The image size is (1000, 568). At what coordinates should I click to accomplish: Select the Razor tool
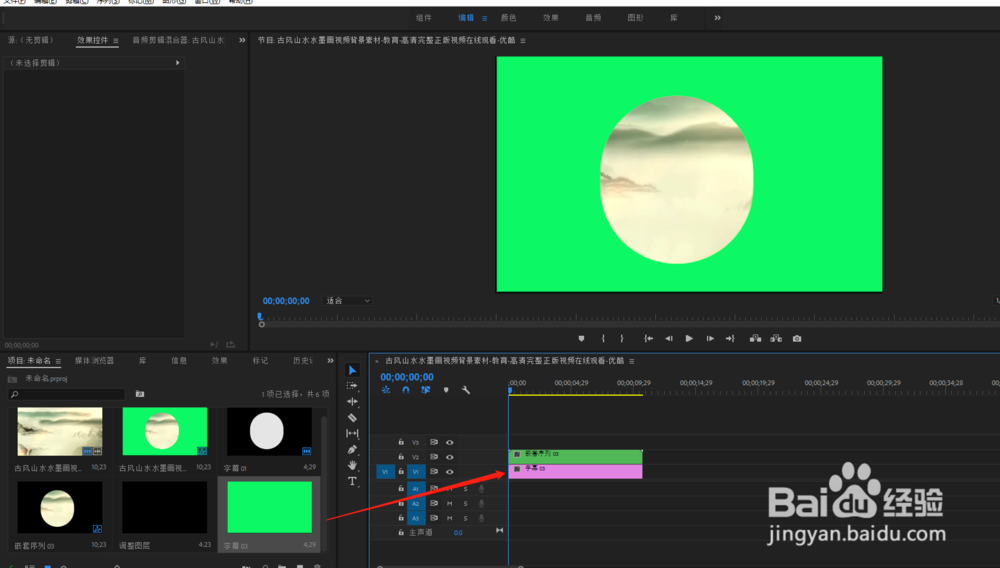352,418
